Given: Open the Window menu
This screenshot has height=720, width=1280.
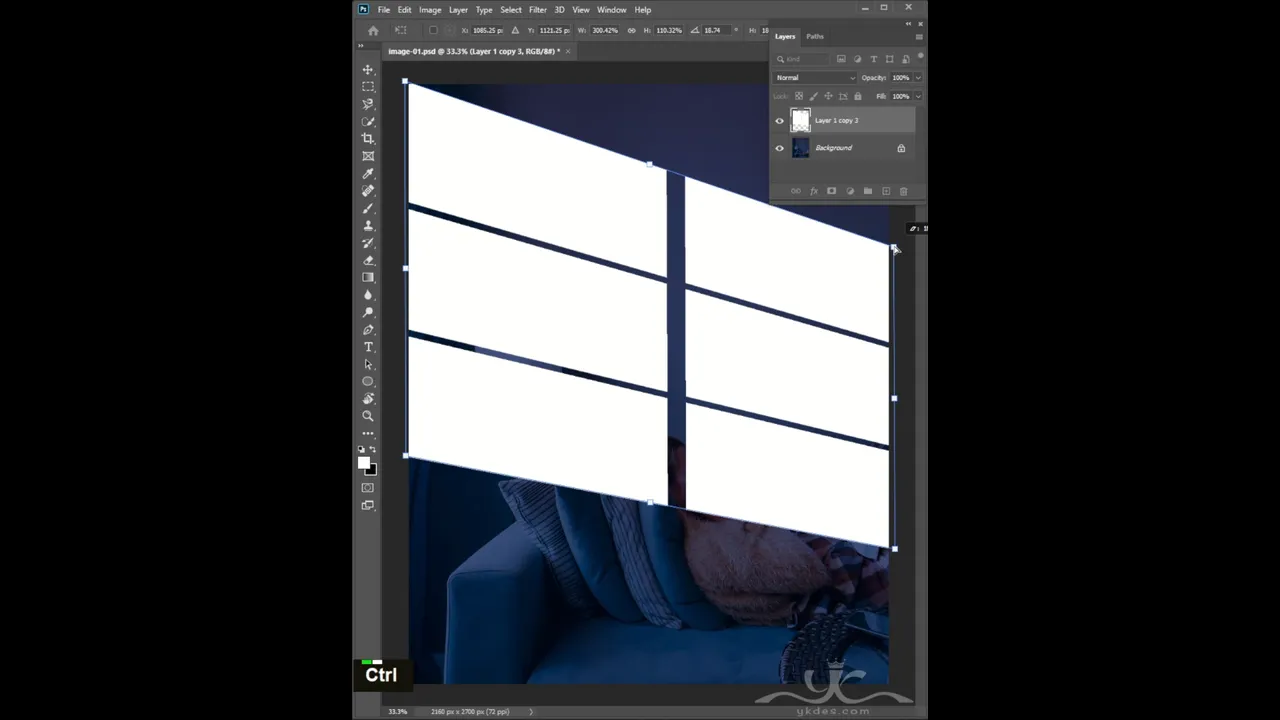Looking at the screenshot, I should pos(612,10).
